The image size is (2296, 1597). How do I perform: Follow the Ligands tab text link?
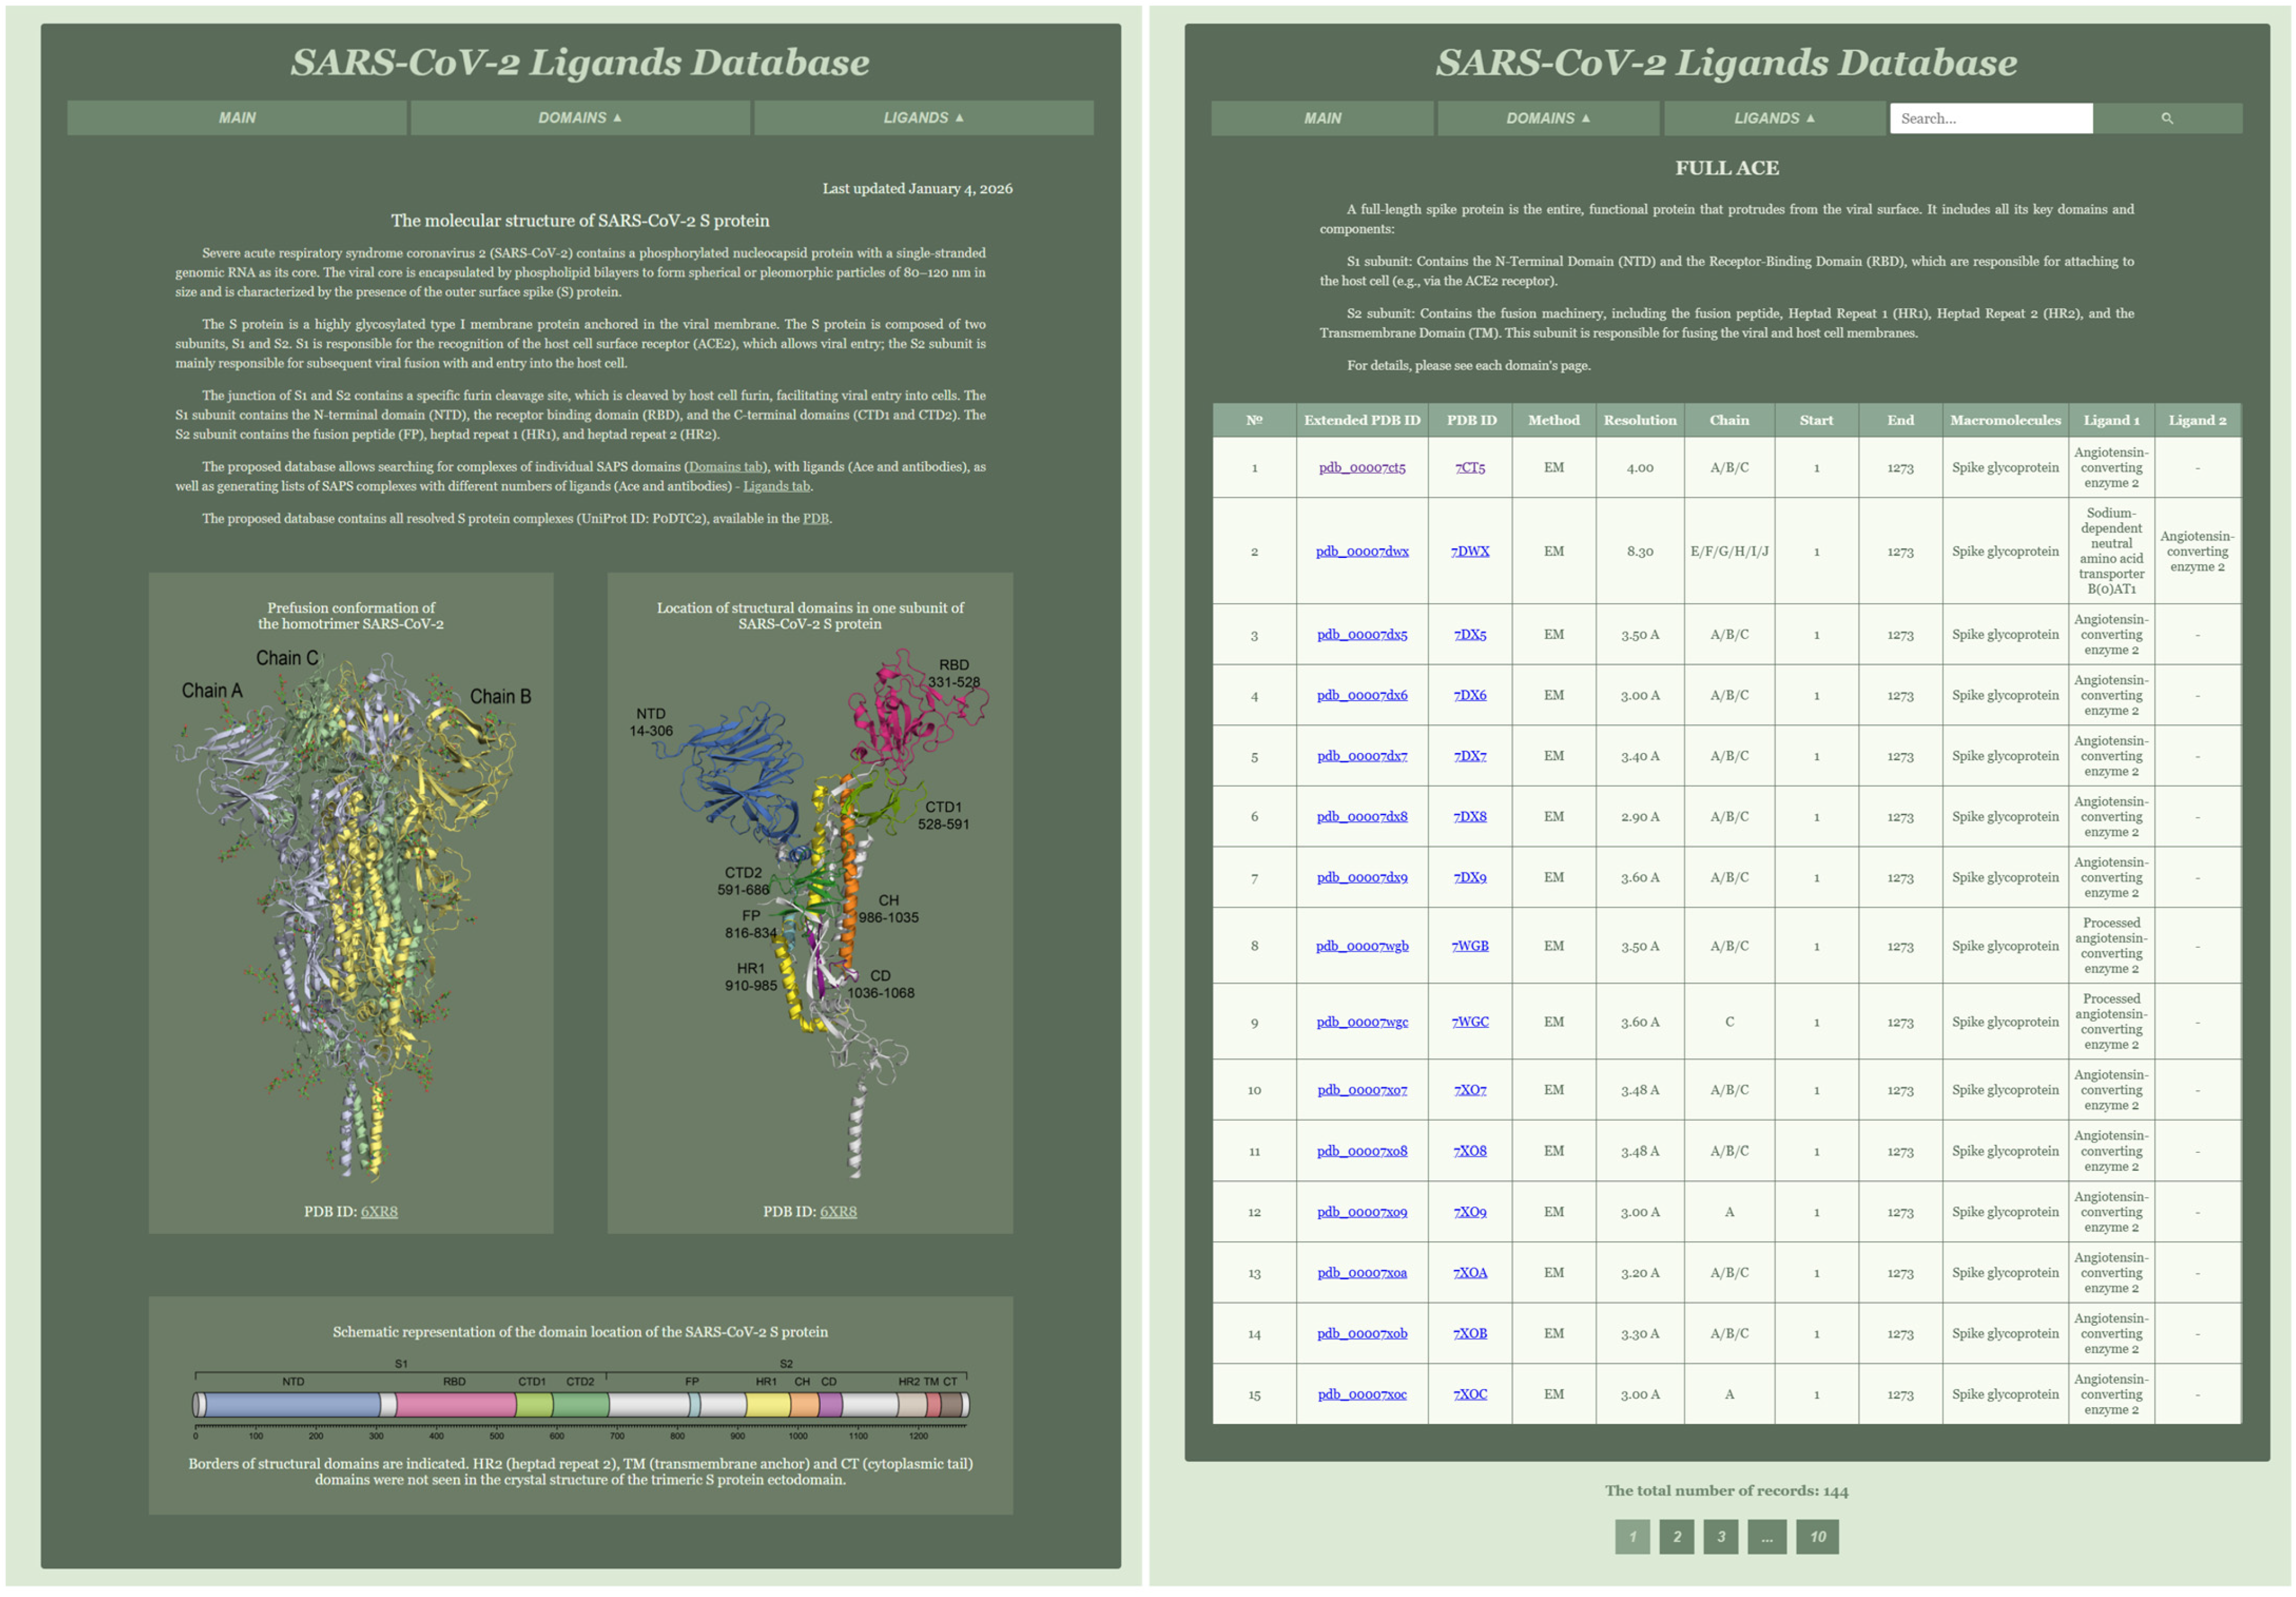[x=776, y=487]
